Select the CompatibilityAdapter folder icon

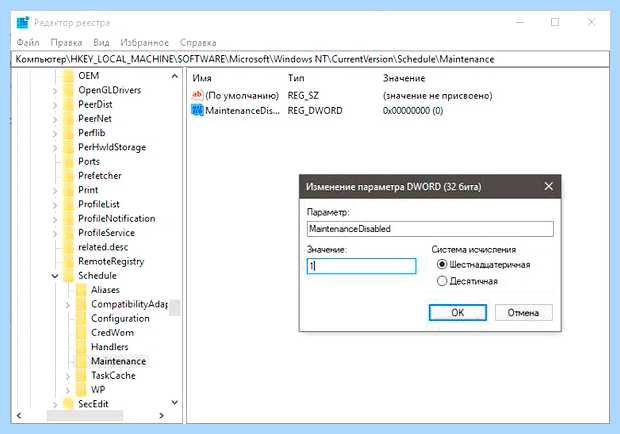[81, 304]
